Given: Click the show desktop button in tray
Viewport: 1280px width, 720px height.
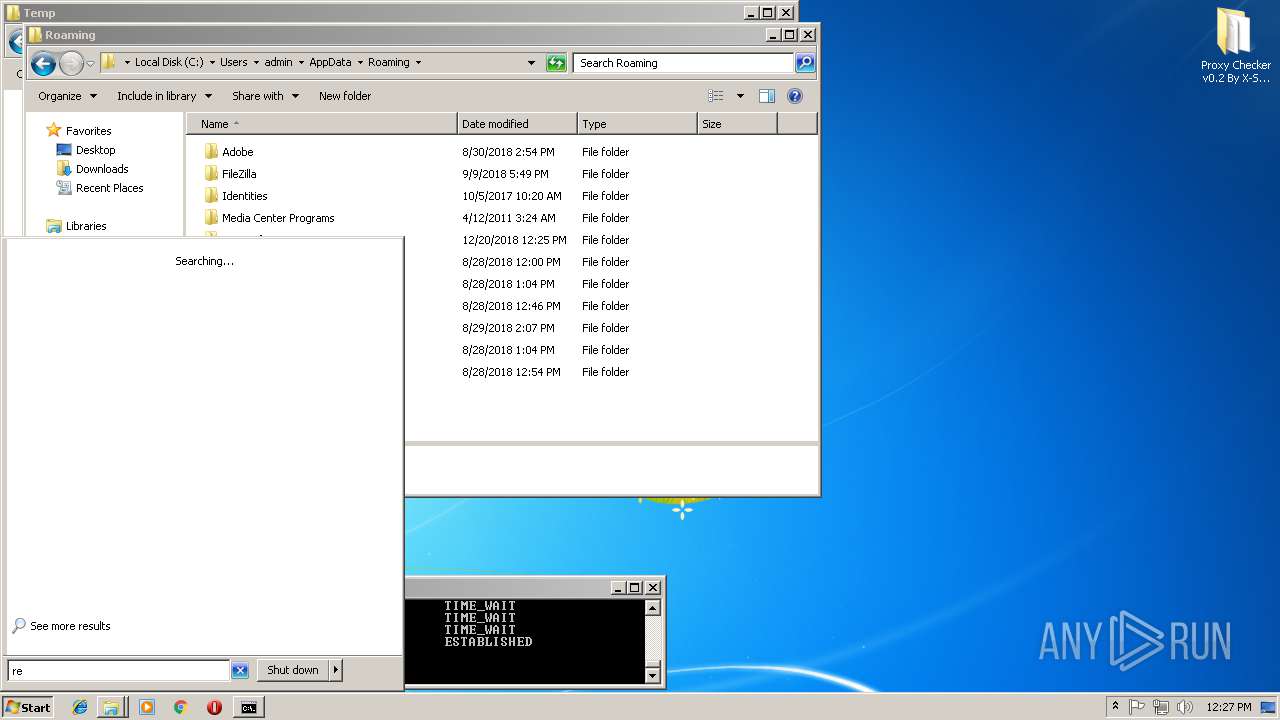Looking at the screenshot, I should tap(1269, 707).
